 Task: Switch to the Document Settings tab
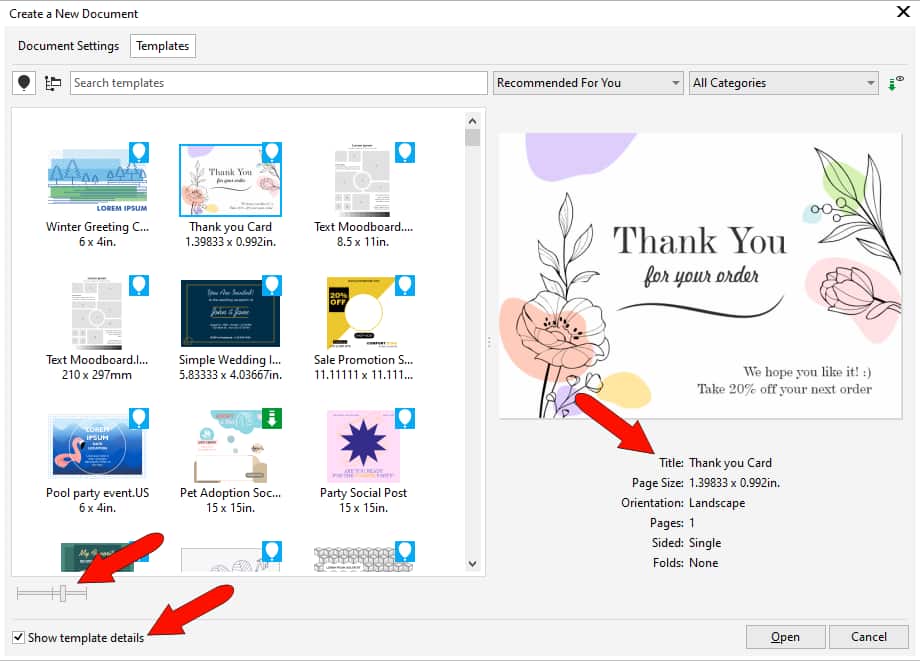click(x=67, y=46)
